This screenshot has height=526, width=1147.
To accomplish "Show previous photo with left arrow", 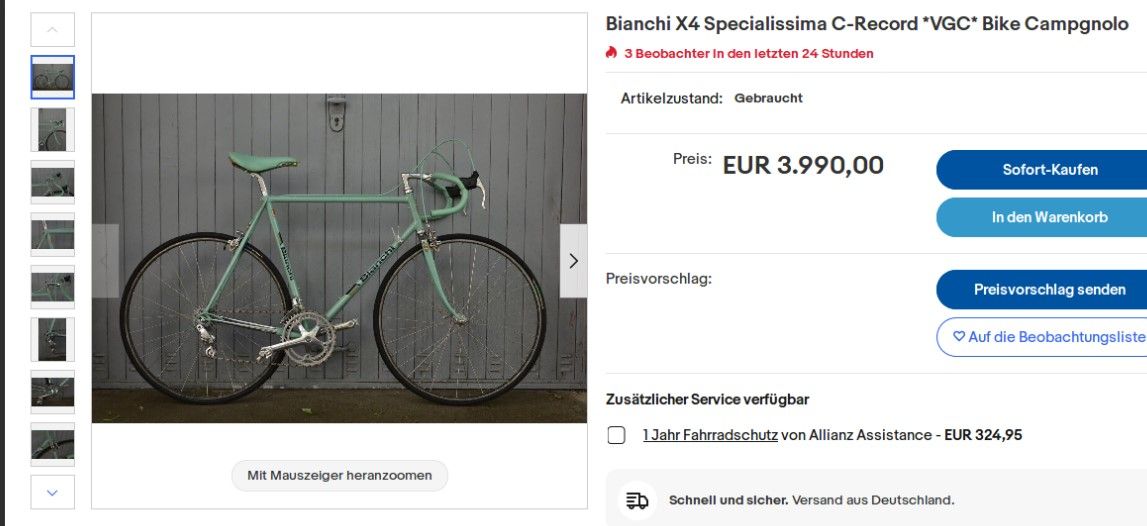I will coord(105,261).
